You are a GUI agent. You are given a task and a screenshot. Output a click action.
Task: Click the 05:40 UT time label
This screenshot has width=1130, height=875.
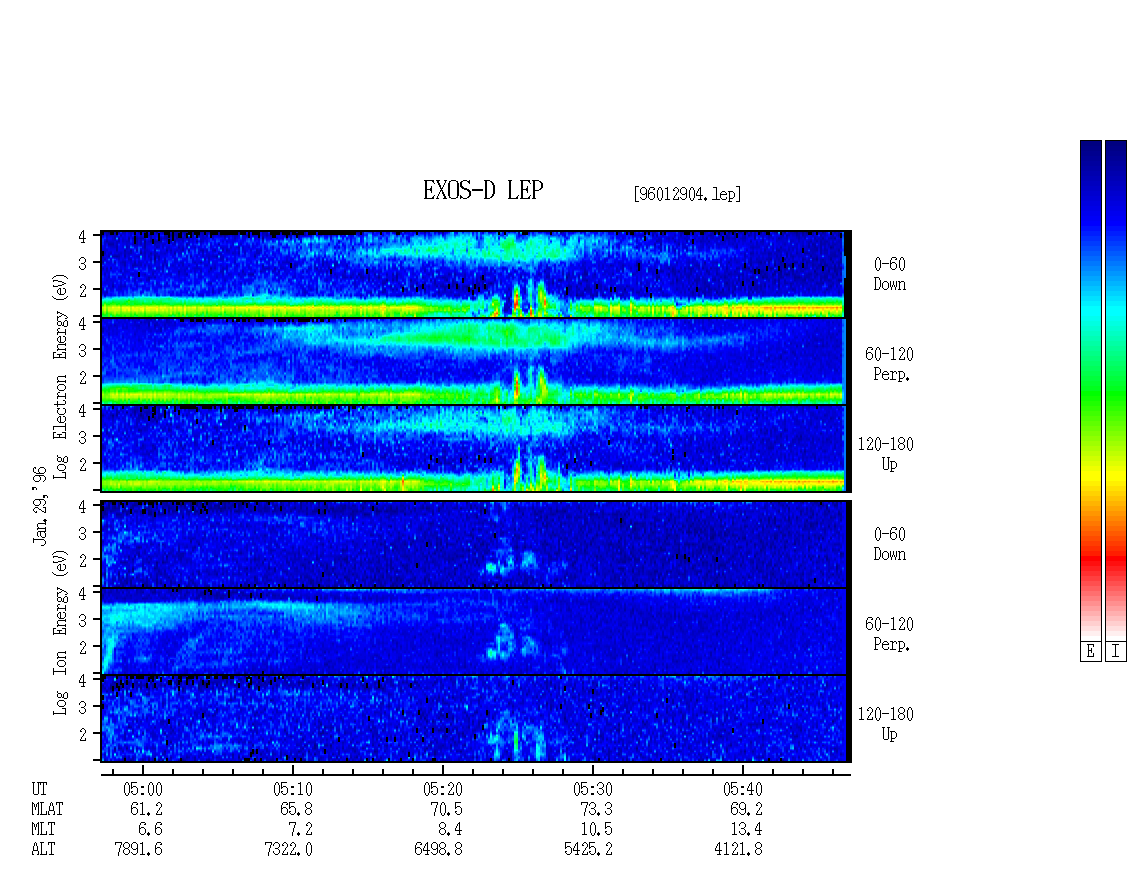point(742,789)
